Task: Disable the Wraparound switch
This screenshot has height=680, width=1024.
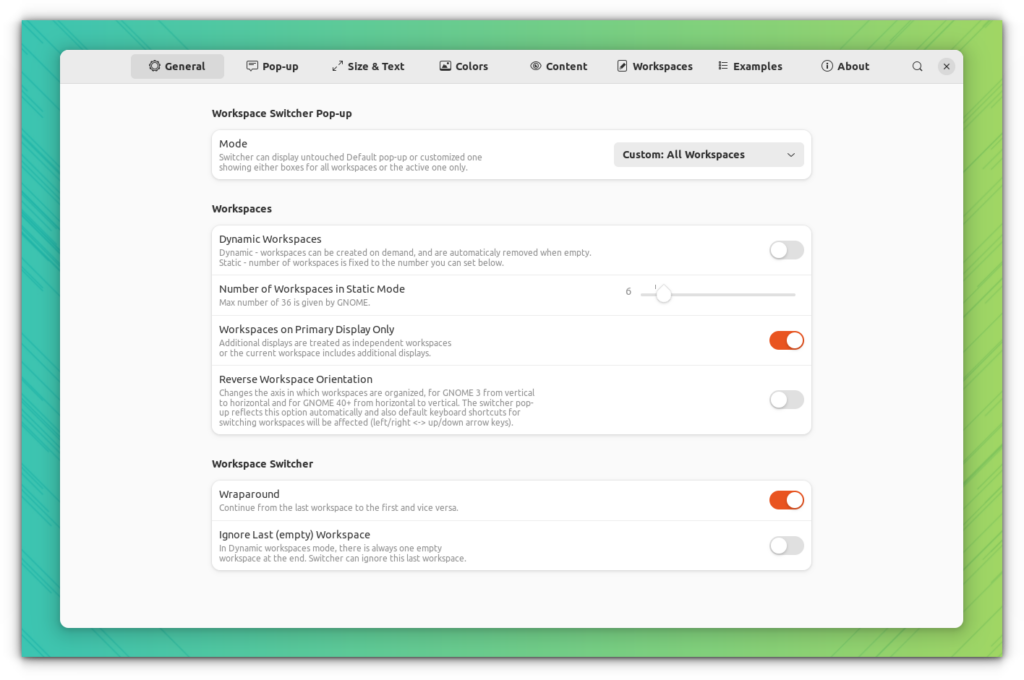Action: [786, 500]
